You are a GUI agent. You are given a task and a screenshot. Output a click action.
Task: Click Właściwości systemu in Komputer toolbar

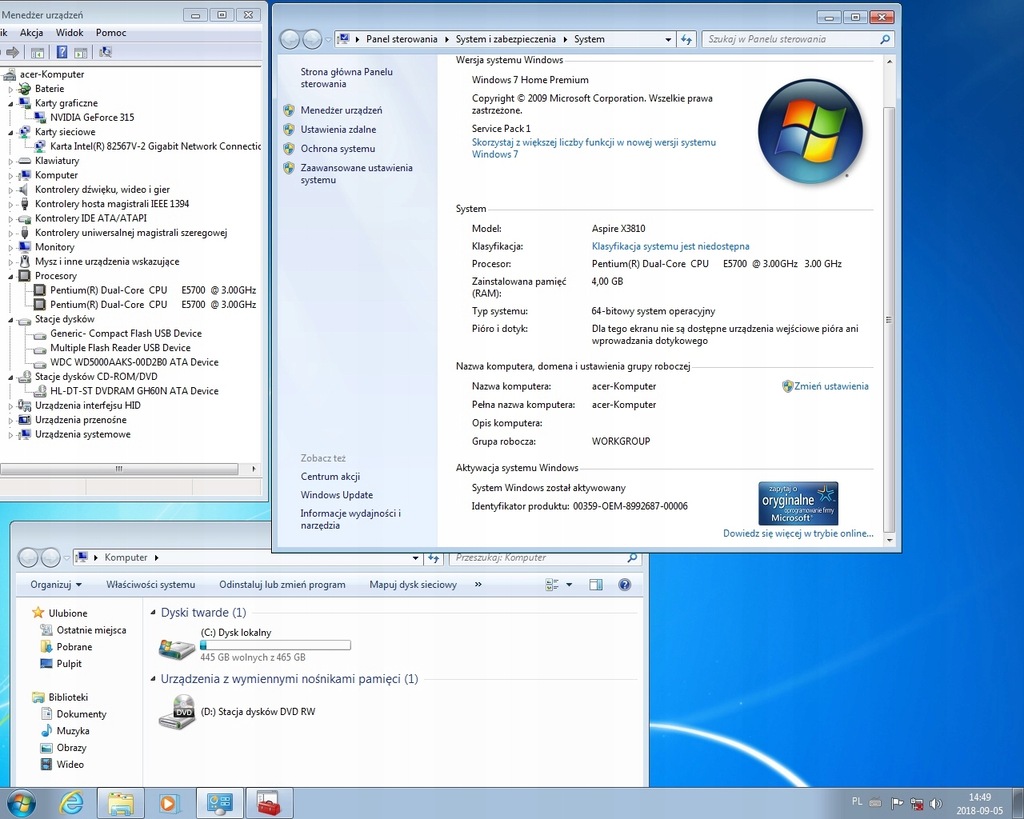(150, 585)
